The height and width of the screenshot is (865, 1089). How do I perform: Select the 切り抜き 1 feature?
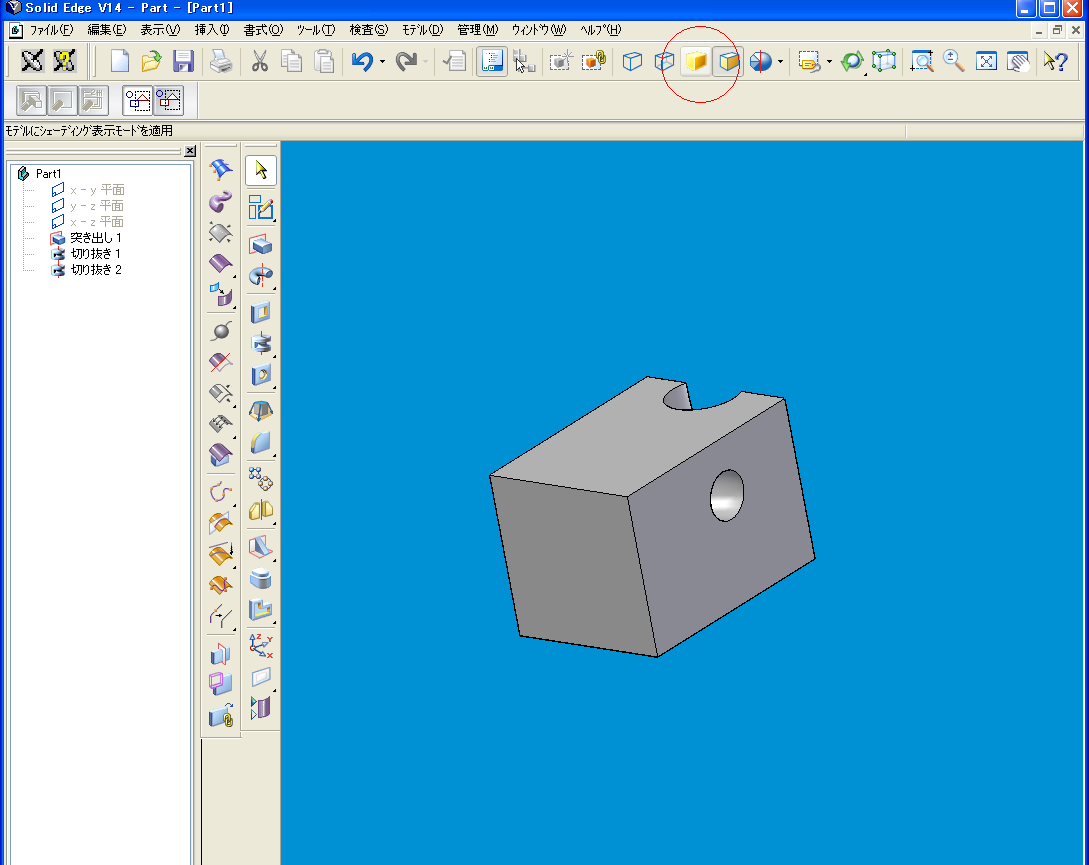(x=96, y=254)
